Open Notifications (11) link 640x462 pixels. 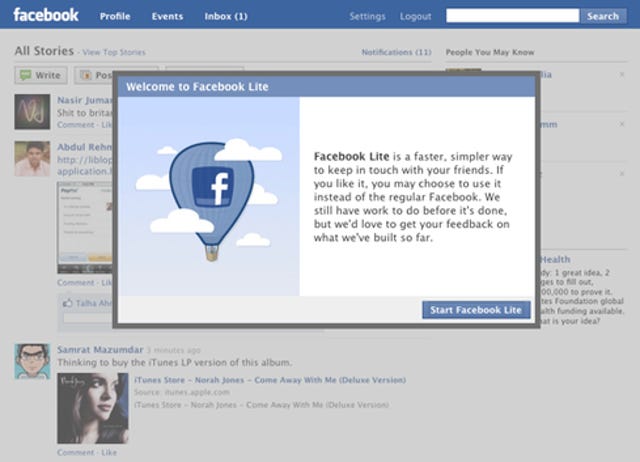(x=396, y=52)
